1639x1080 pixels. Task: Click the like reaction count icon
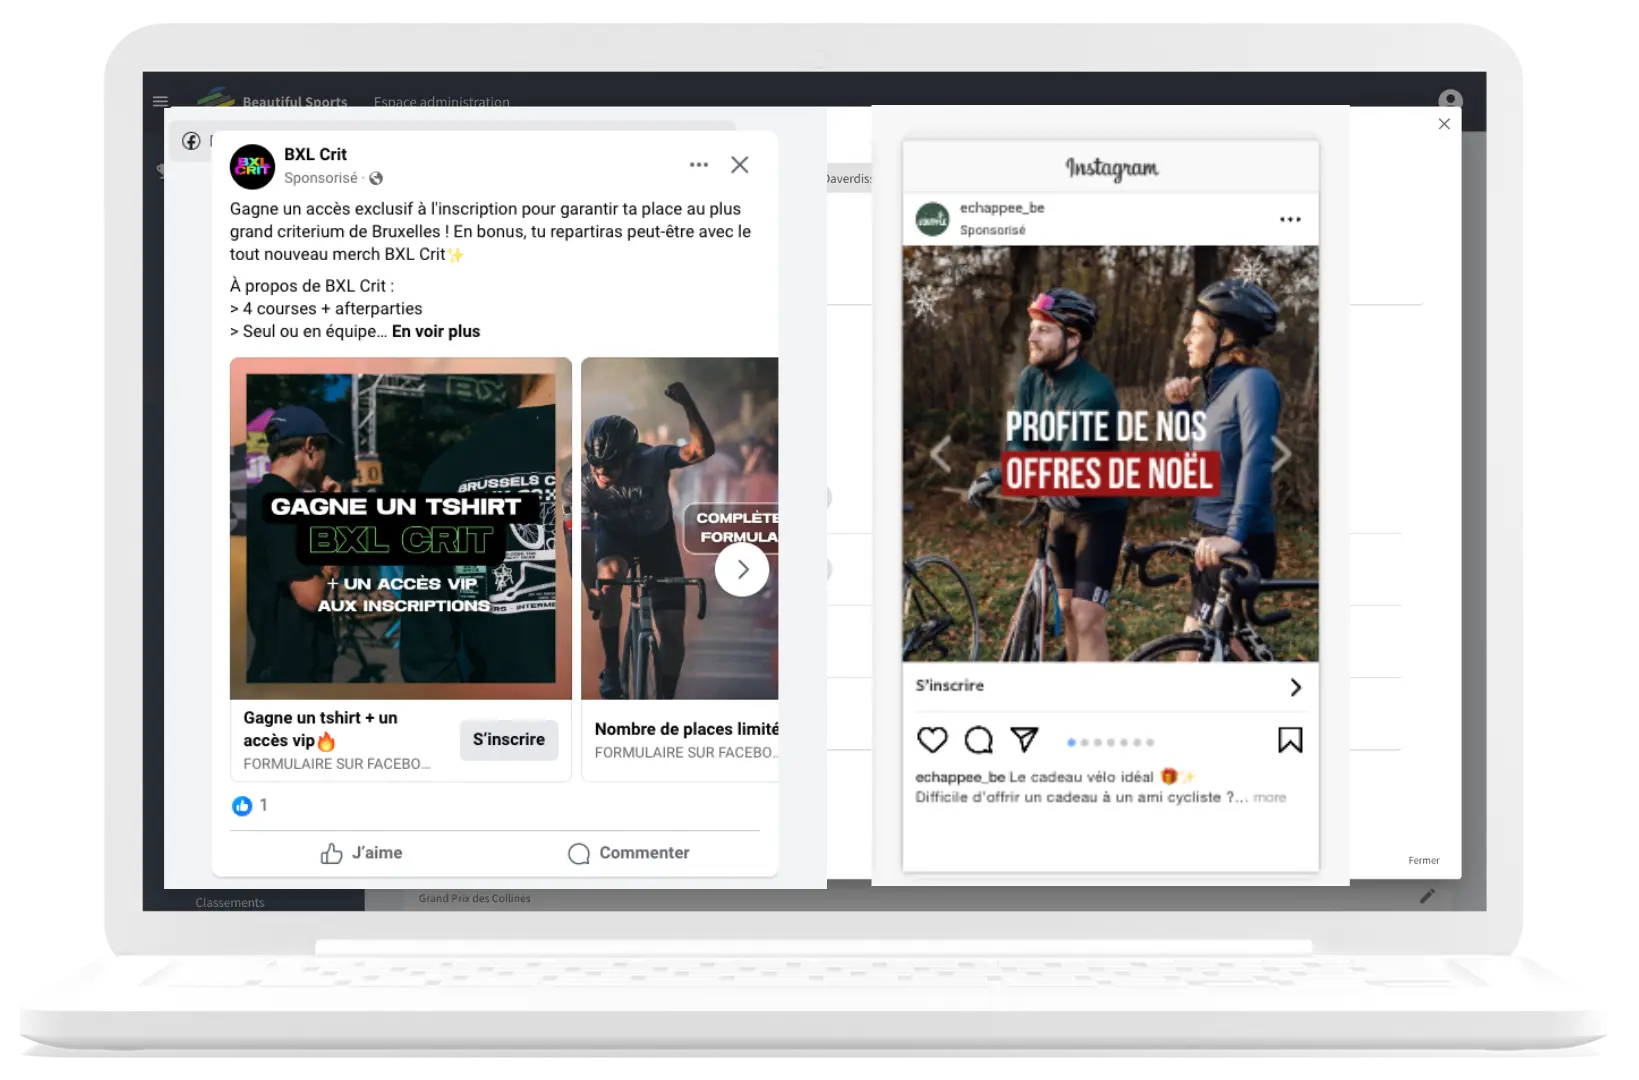[242, 806]
